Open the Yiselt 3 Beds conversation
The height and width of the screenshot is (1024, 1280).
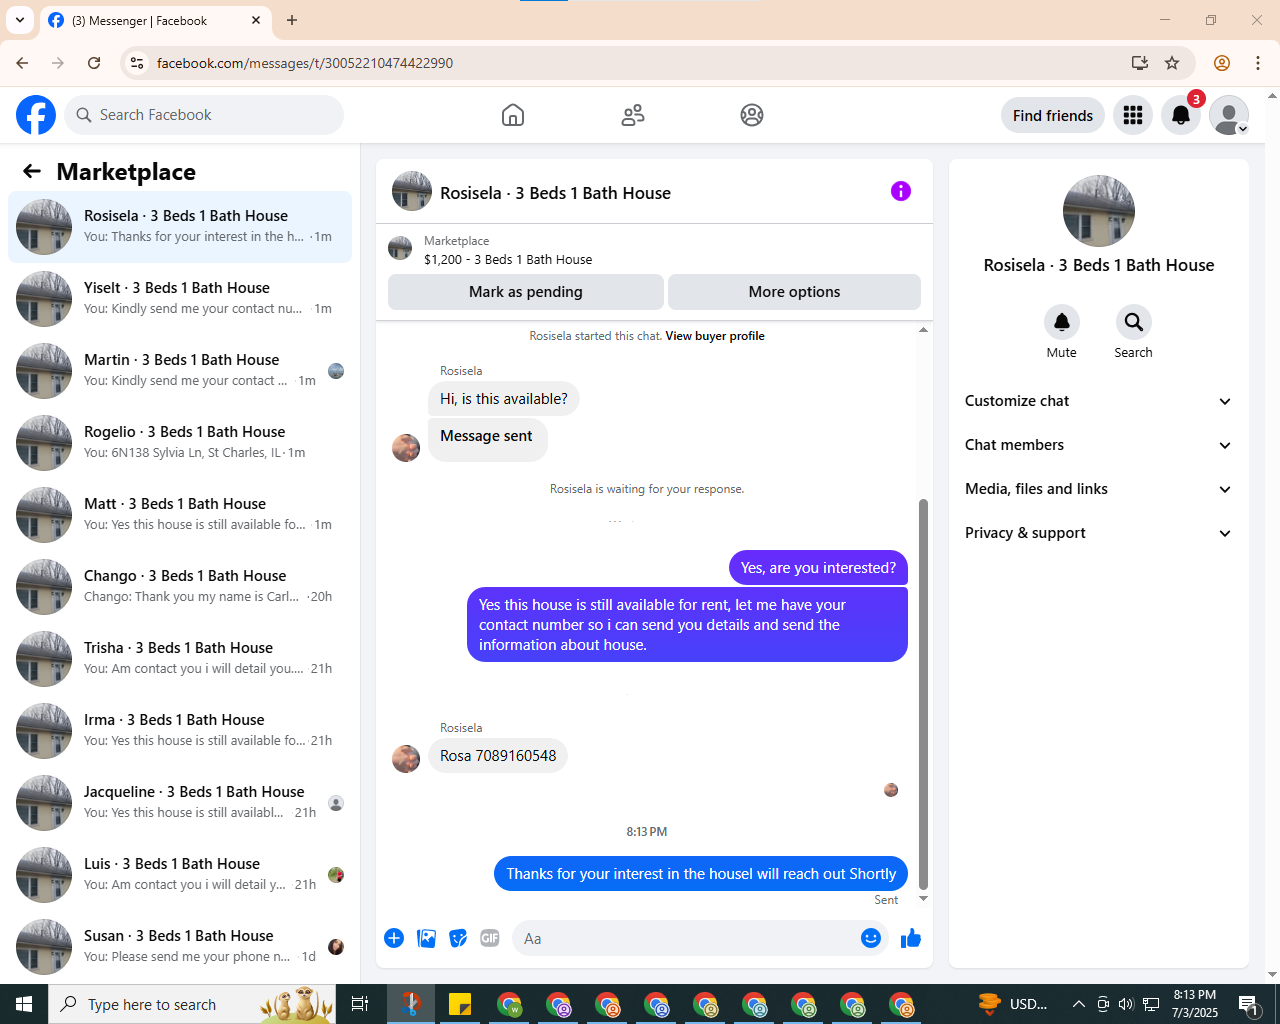pyautogui.click(x=180, y=299)
